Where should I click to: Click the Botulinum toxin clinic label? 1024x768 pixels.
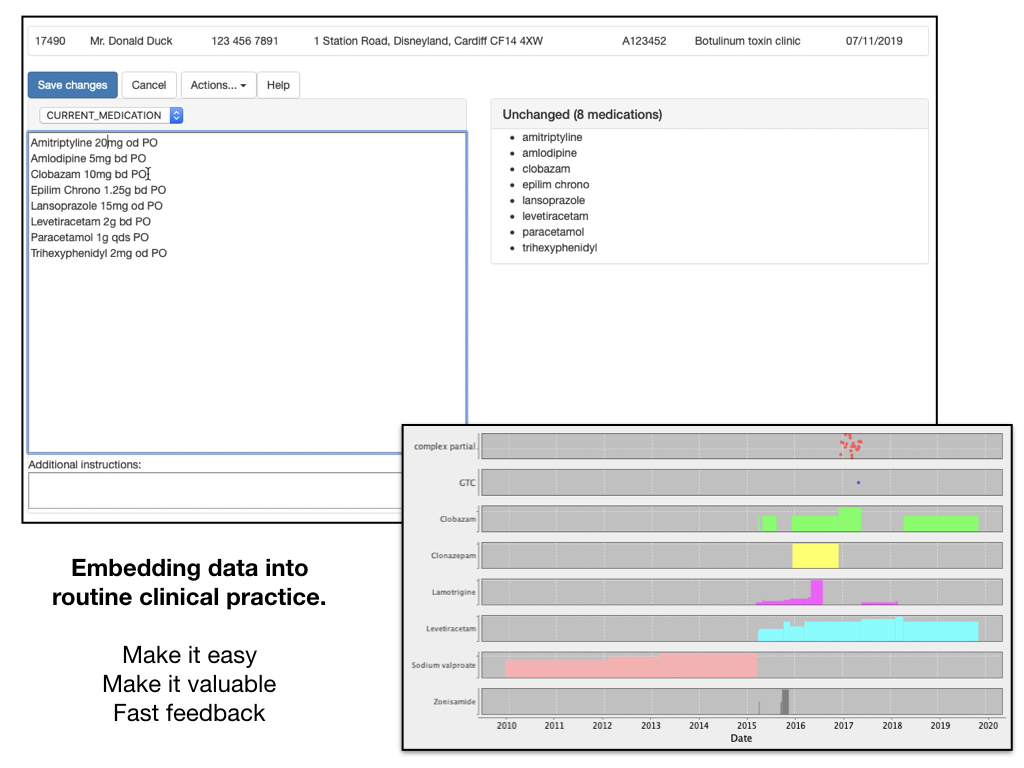[747, 41]
